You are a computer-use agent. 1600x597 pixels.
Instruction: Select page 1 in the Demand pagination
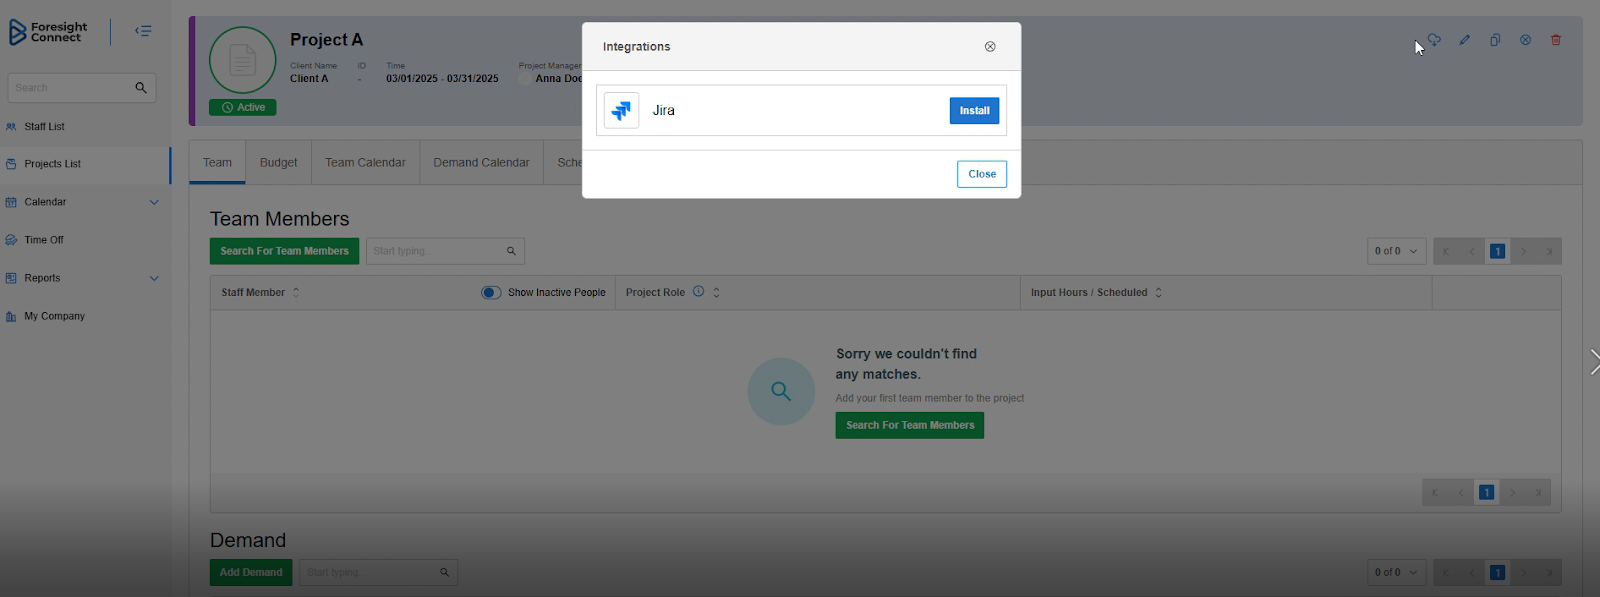[1497, 572]
